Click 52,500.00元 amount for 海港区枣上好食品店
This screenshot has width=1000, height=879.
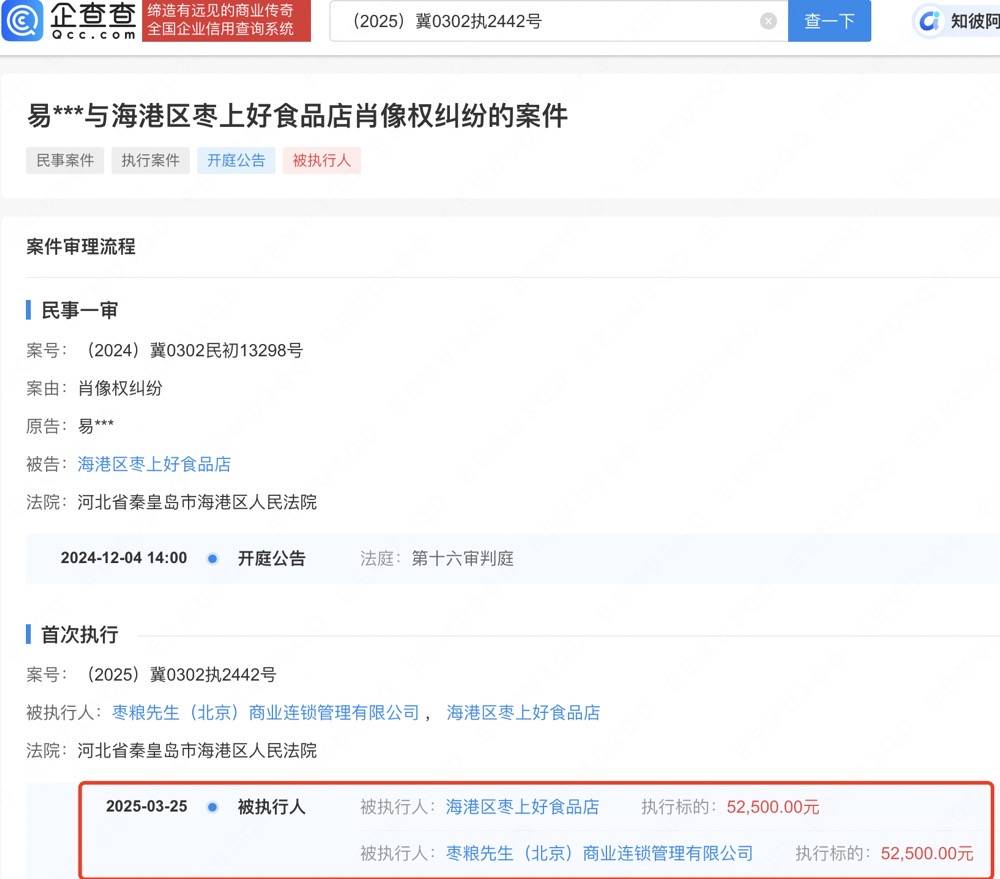773,807
